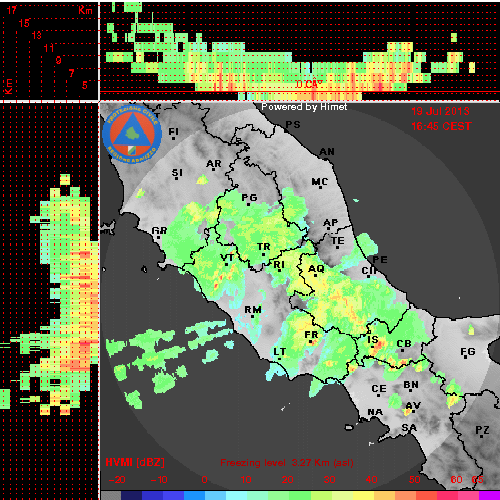This screenshot has width=500, height=500.
Task: Click the Protezione Civile Abruzzo logo
Action: (132, 134)
